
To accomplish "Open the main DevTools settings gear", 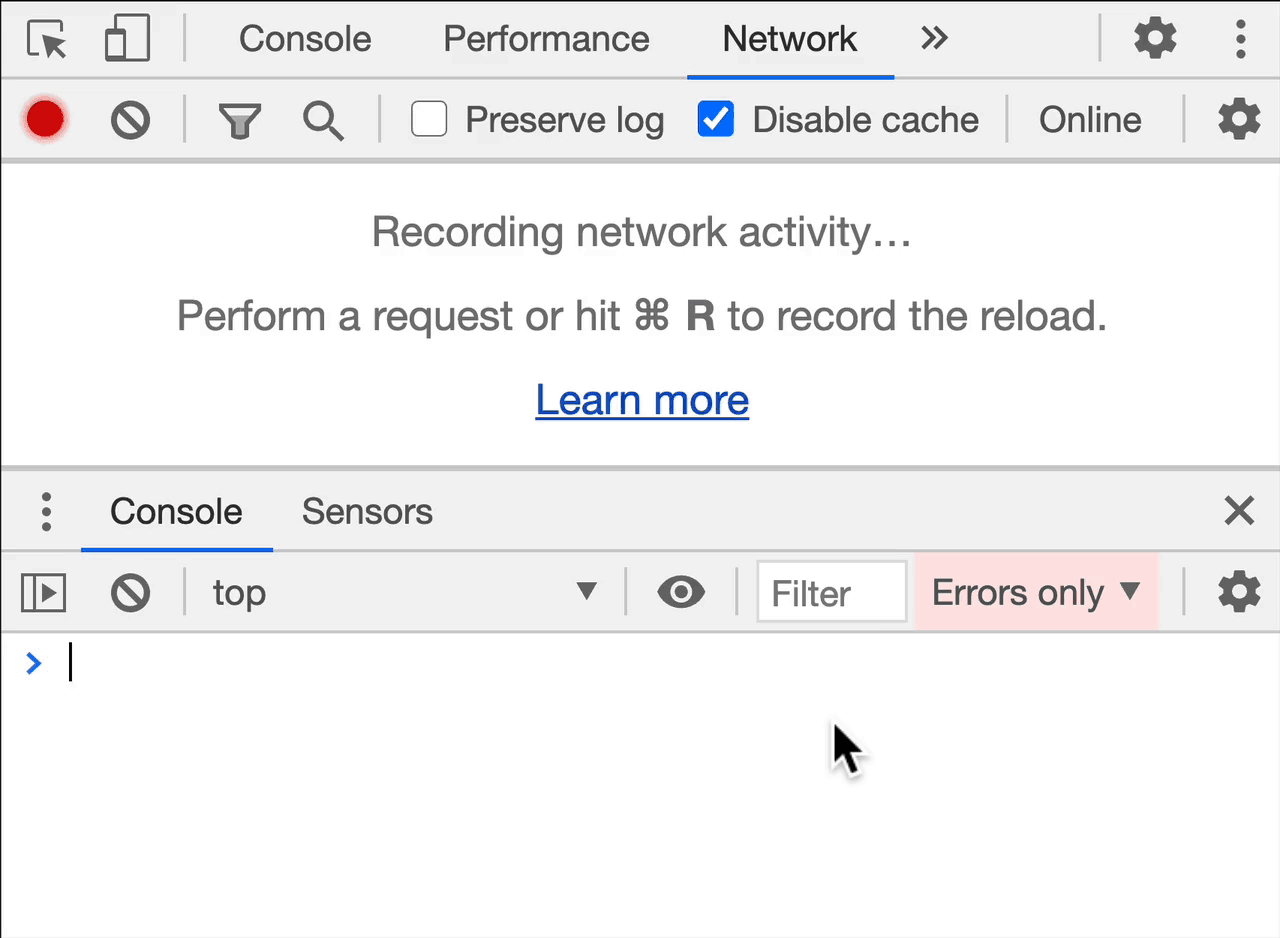I will (x=1155, y=39).
